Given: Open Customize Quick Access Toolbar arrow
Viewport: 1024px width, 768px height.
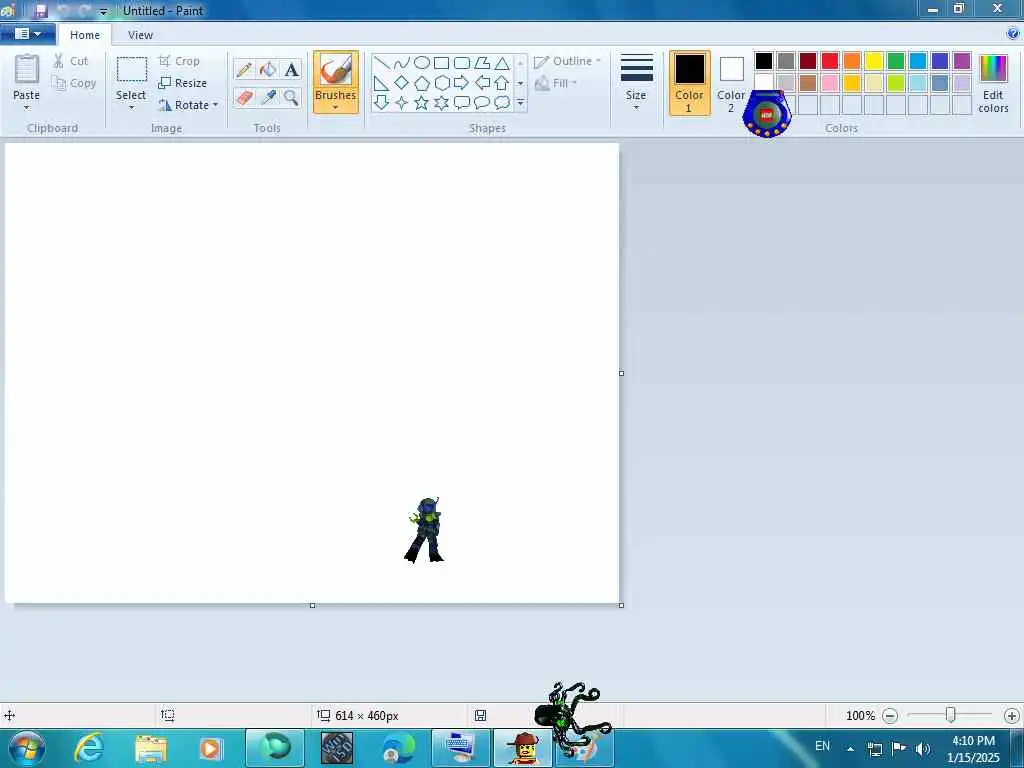Looking at the screenshot, I should [103, 11].
